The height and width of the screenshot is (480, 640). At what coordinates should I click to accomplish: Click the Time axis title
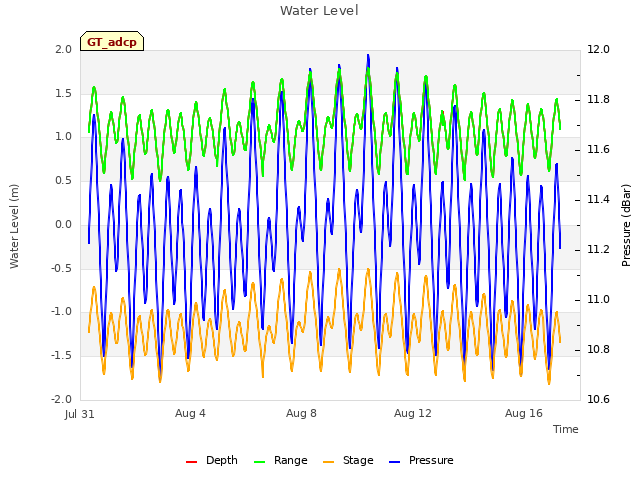click(566, 429)
